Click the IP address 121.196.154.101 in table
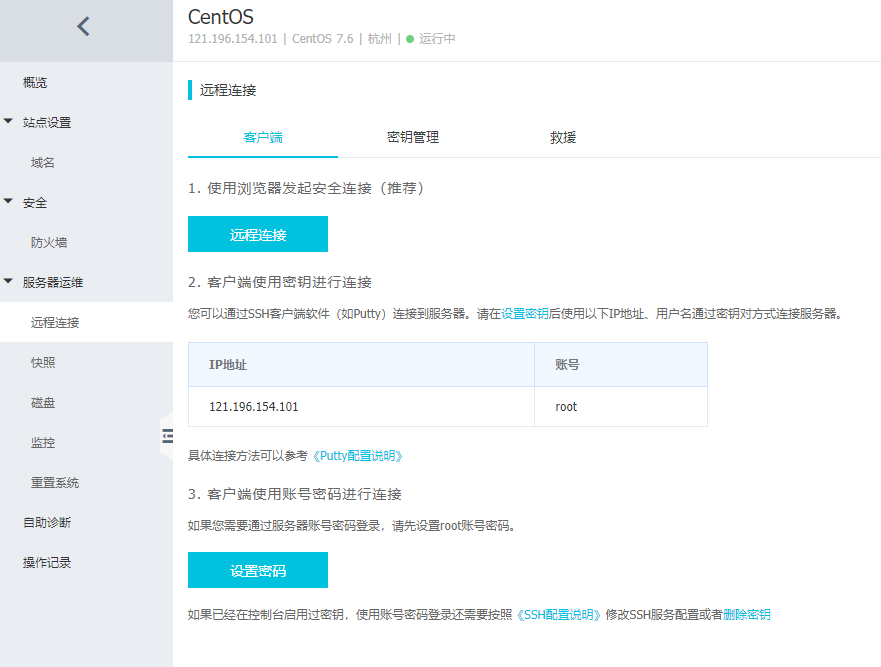 click(254, 406)
